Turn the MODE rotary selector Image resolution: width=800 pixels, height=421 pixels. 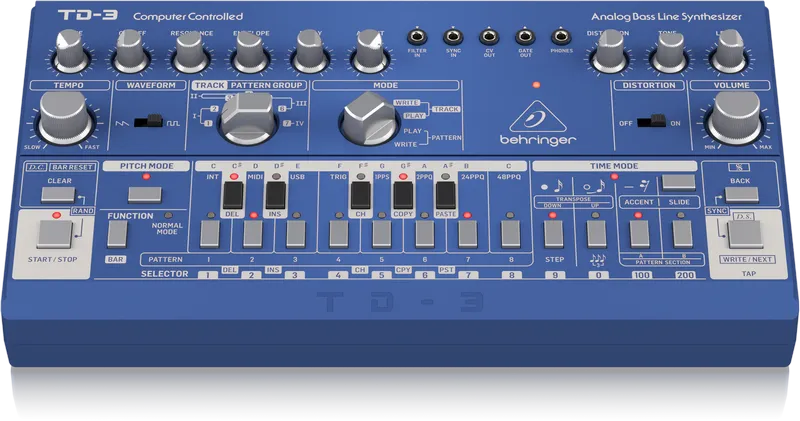[x=369, y=119]
